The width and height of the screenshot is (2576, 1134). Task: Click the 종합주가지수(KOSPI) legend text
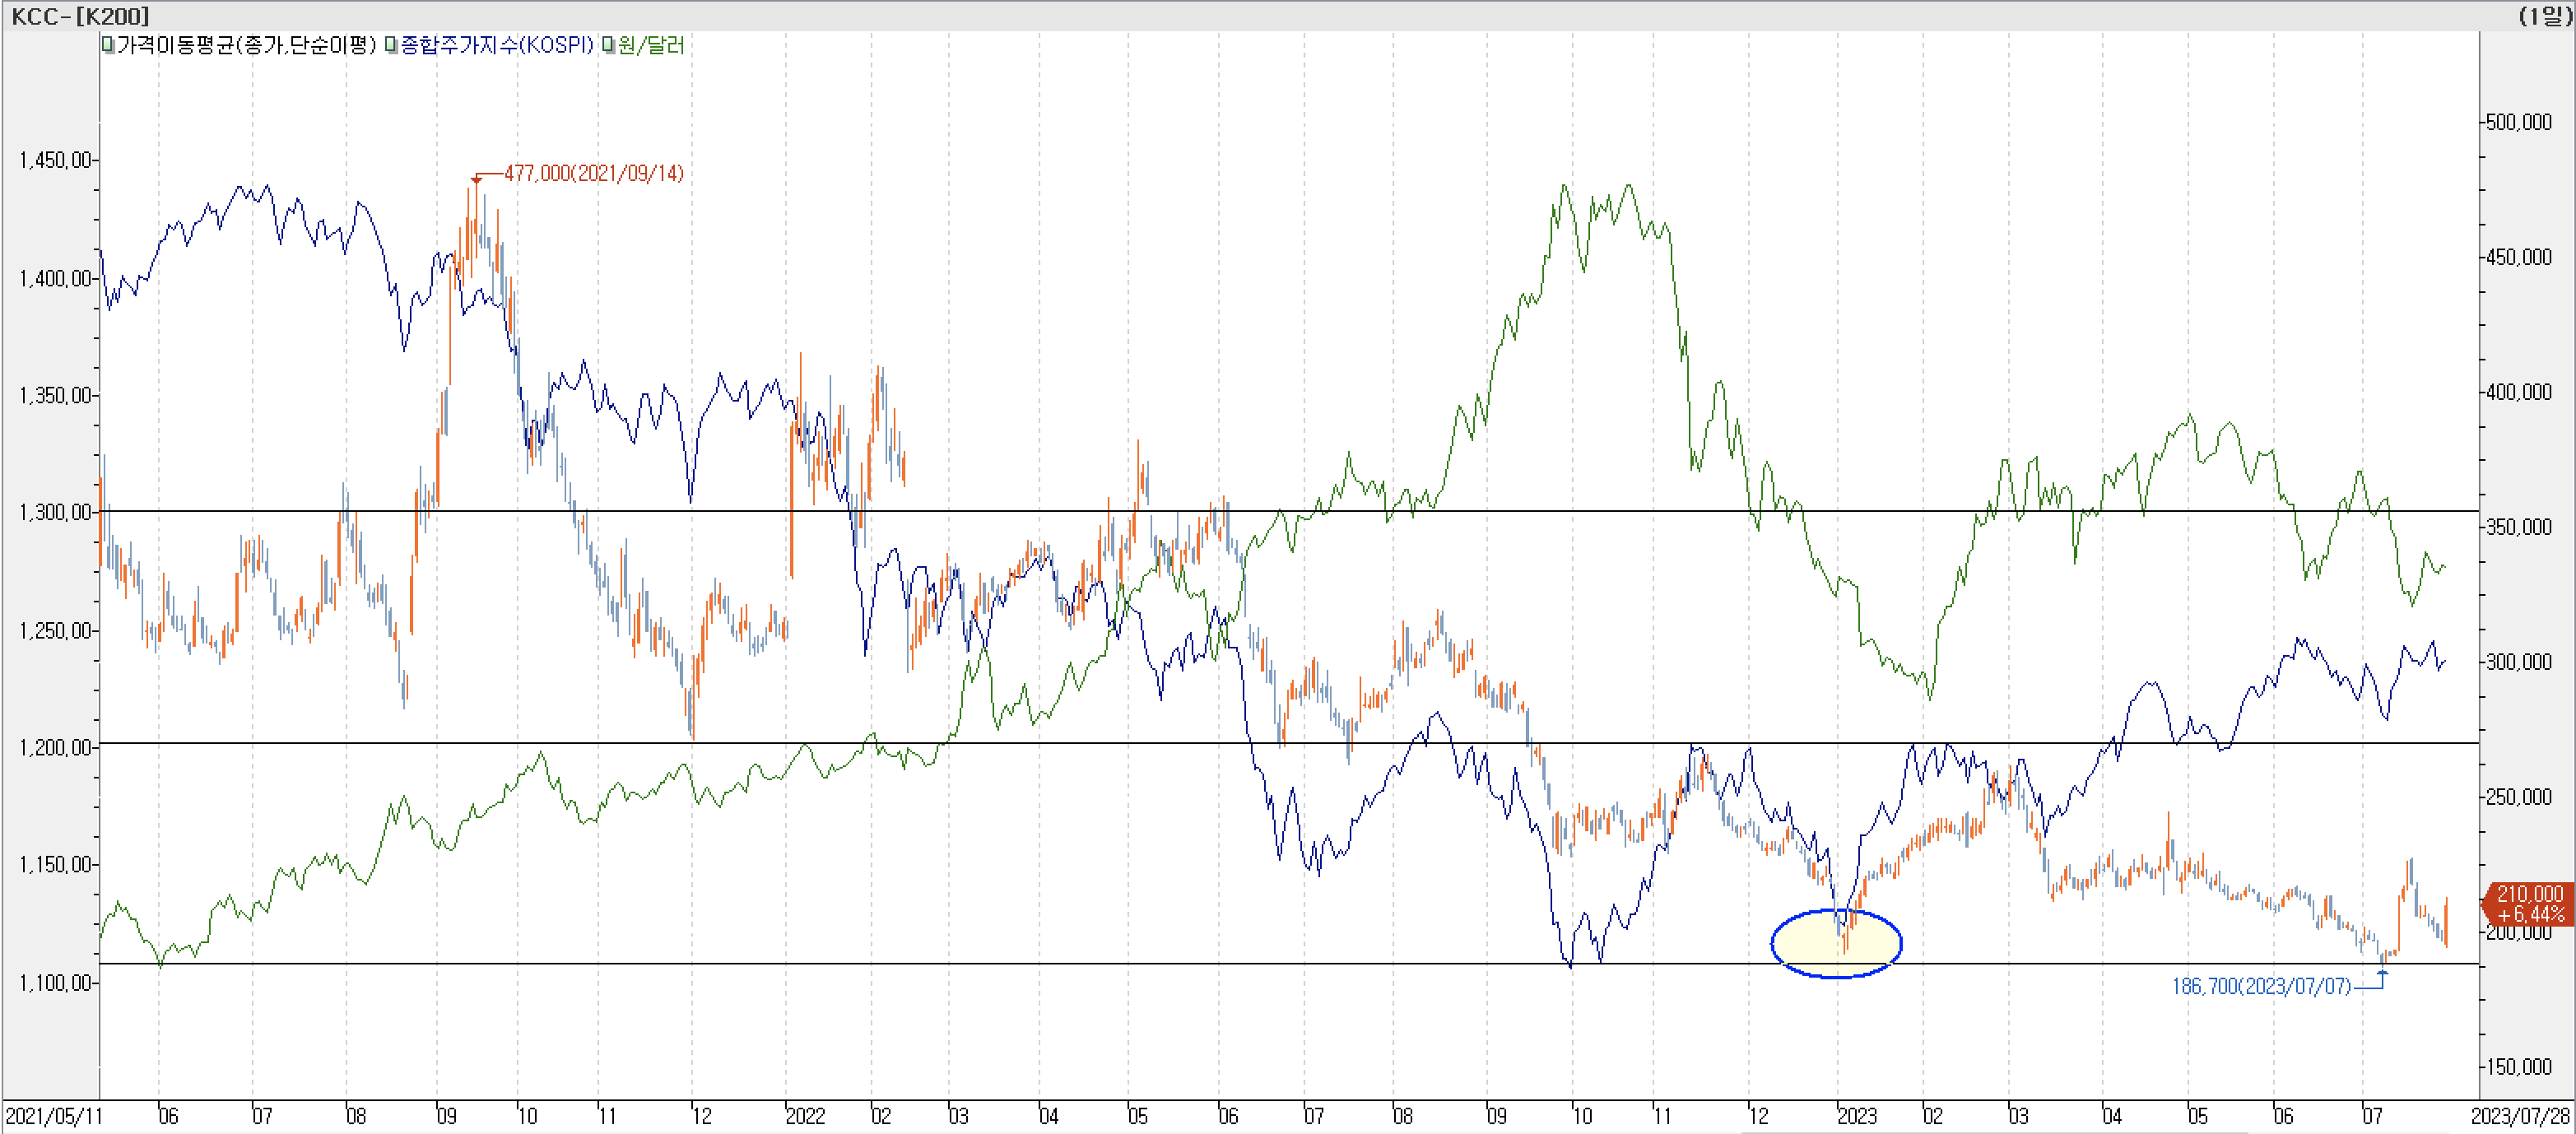(x=497, y=45)
